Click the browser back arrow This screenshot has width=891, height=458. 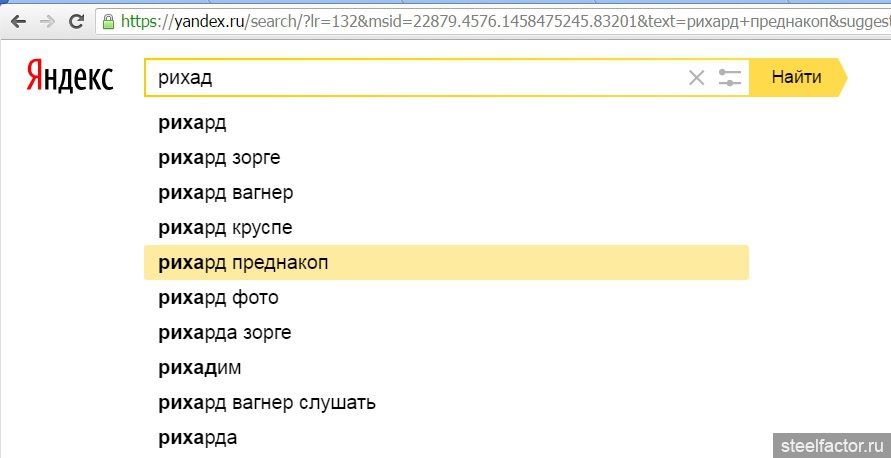point(19,22)
